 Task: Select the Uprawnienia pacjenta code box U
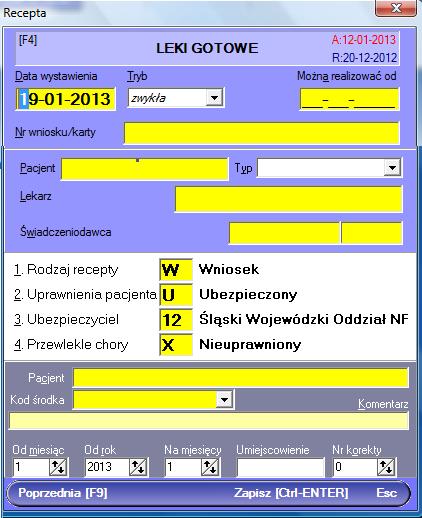(x=176, y=295)
